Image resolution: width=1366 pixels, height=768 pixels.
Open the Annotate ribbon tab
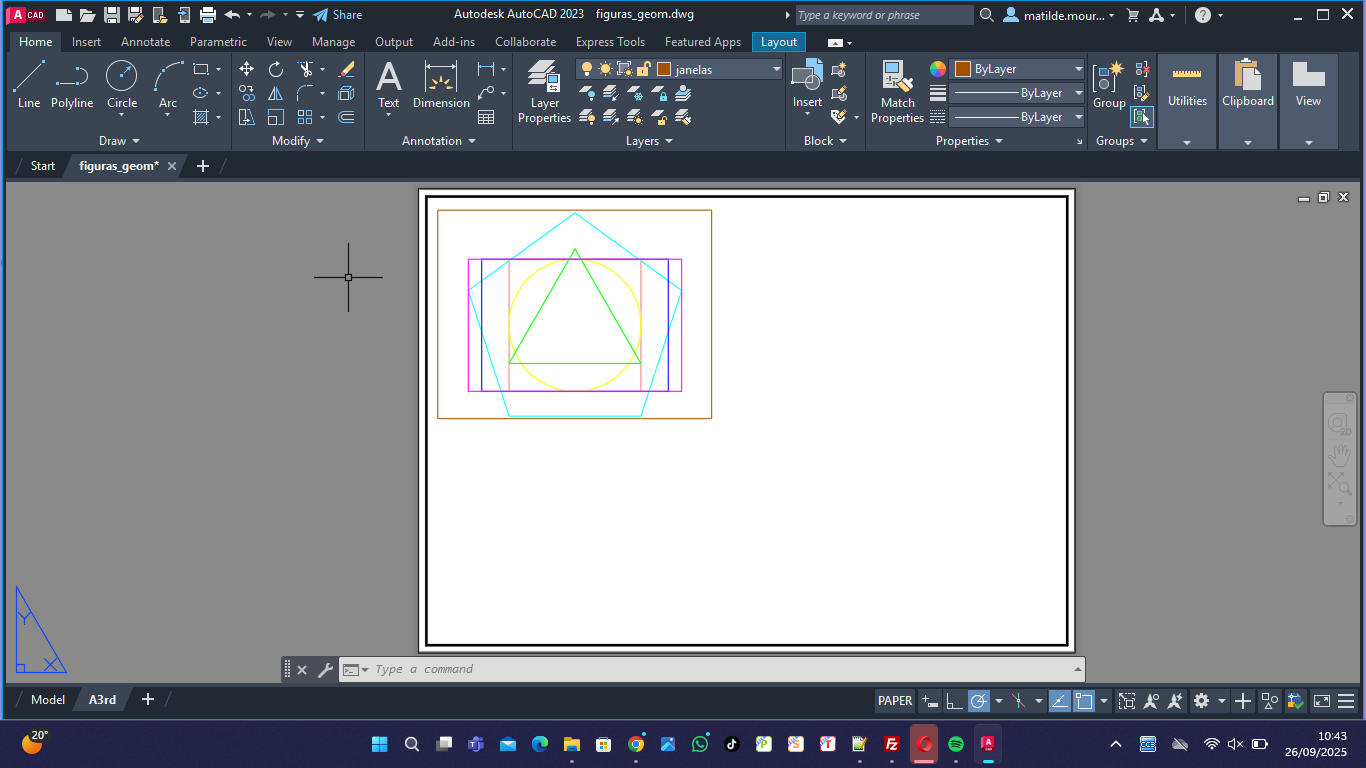145,42
